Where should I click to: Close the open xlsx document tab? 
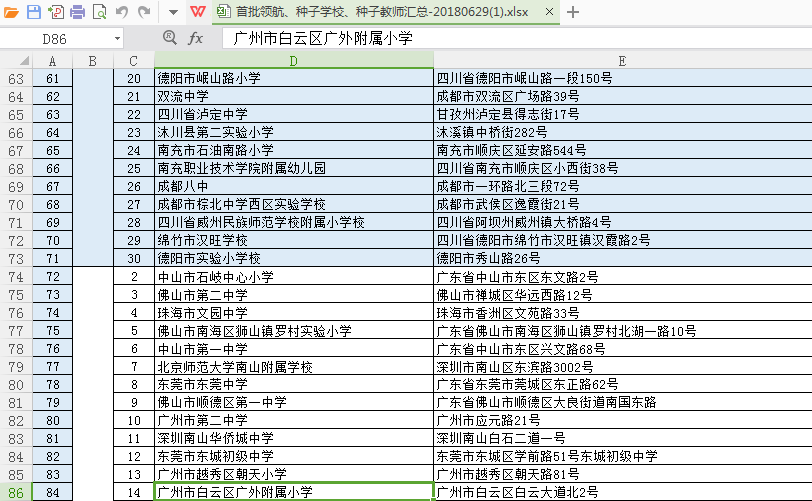click(547, 12)
